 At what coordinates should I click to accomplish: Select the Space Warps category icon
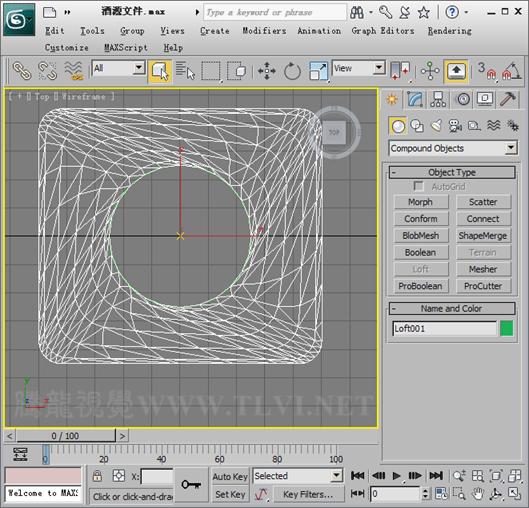point(494,126)
